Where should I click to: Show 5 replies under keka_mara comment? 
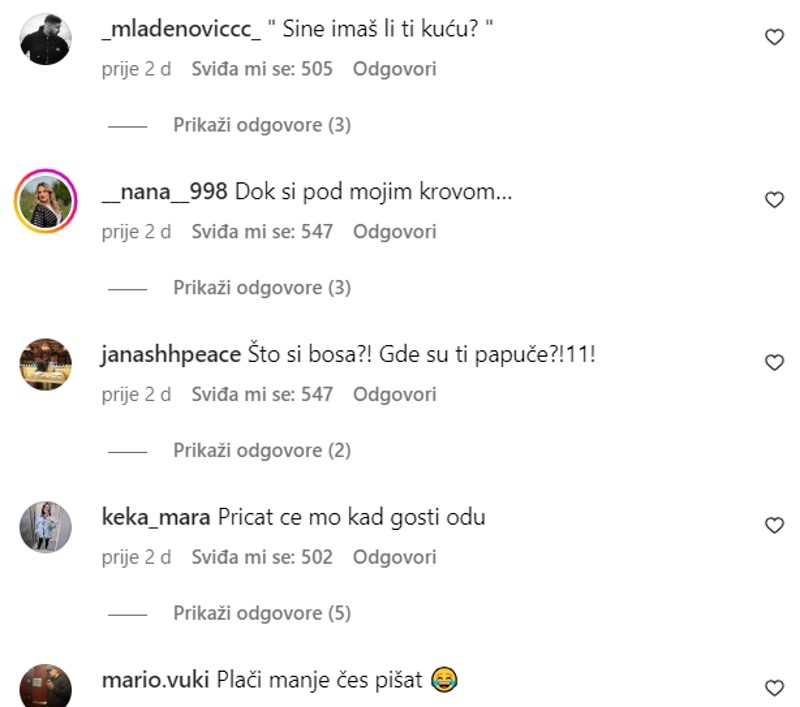(262, 613)
